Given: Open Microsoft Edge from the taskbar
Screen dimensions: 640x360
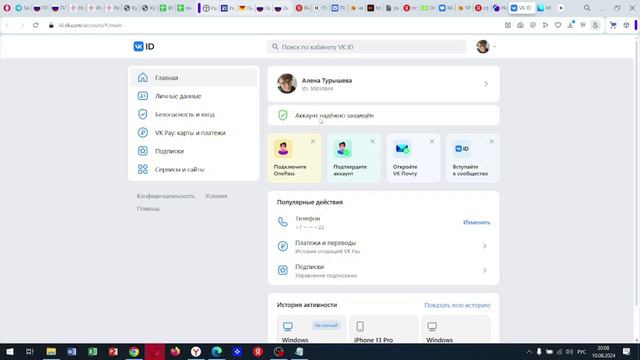Looking at the screenshot, I should (217, 351).
